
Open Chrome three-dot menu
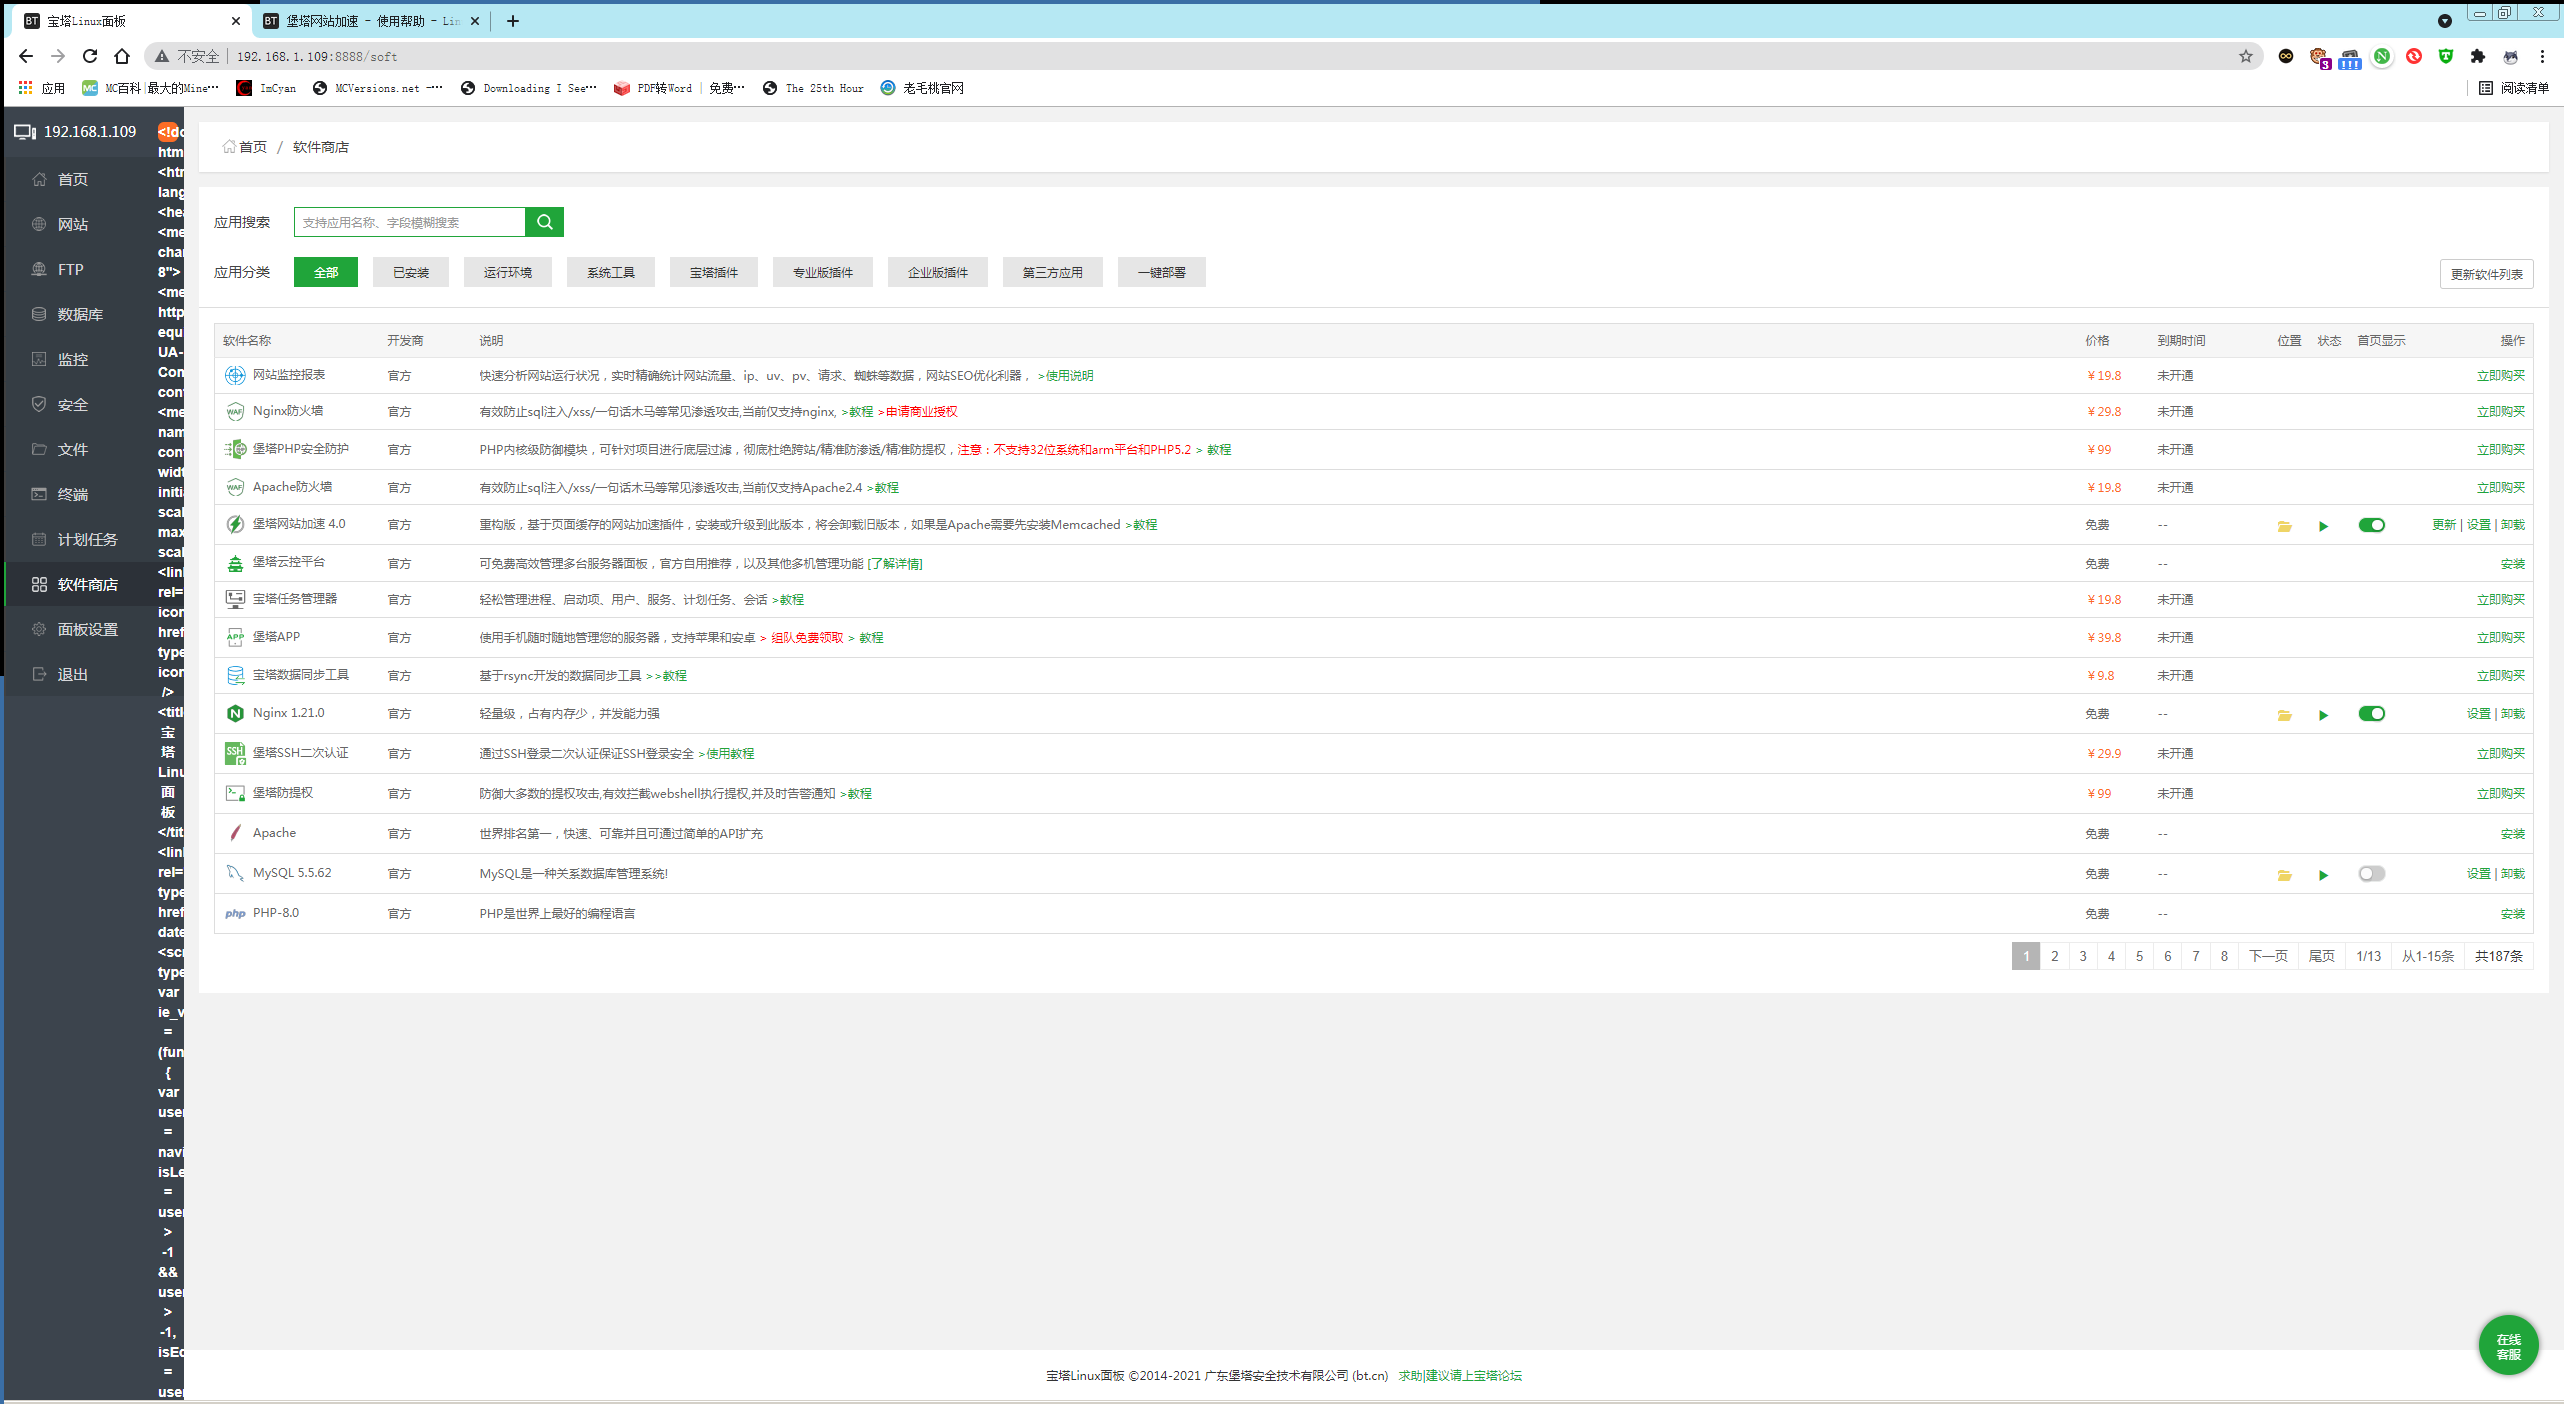[2542, 56]
